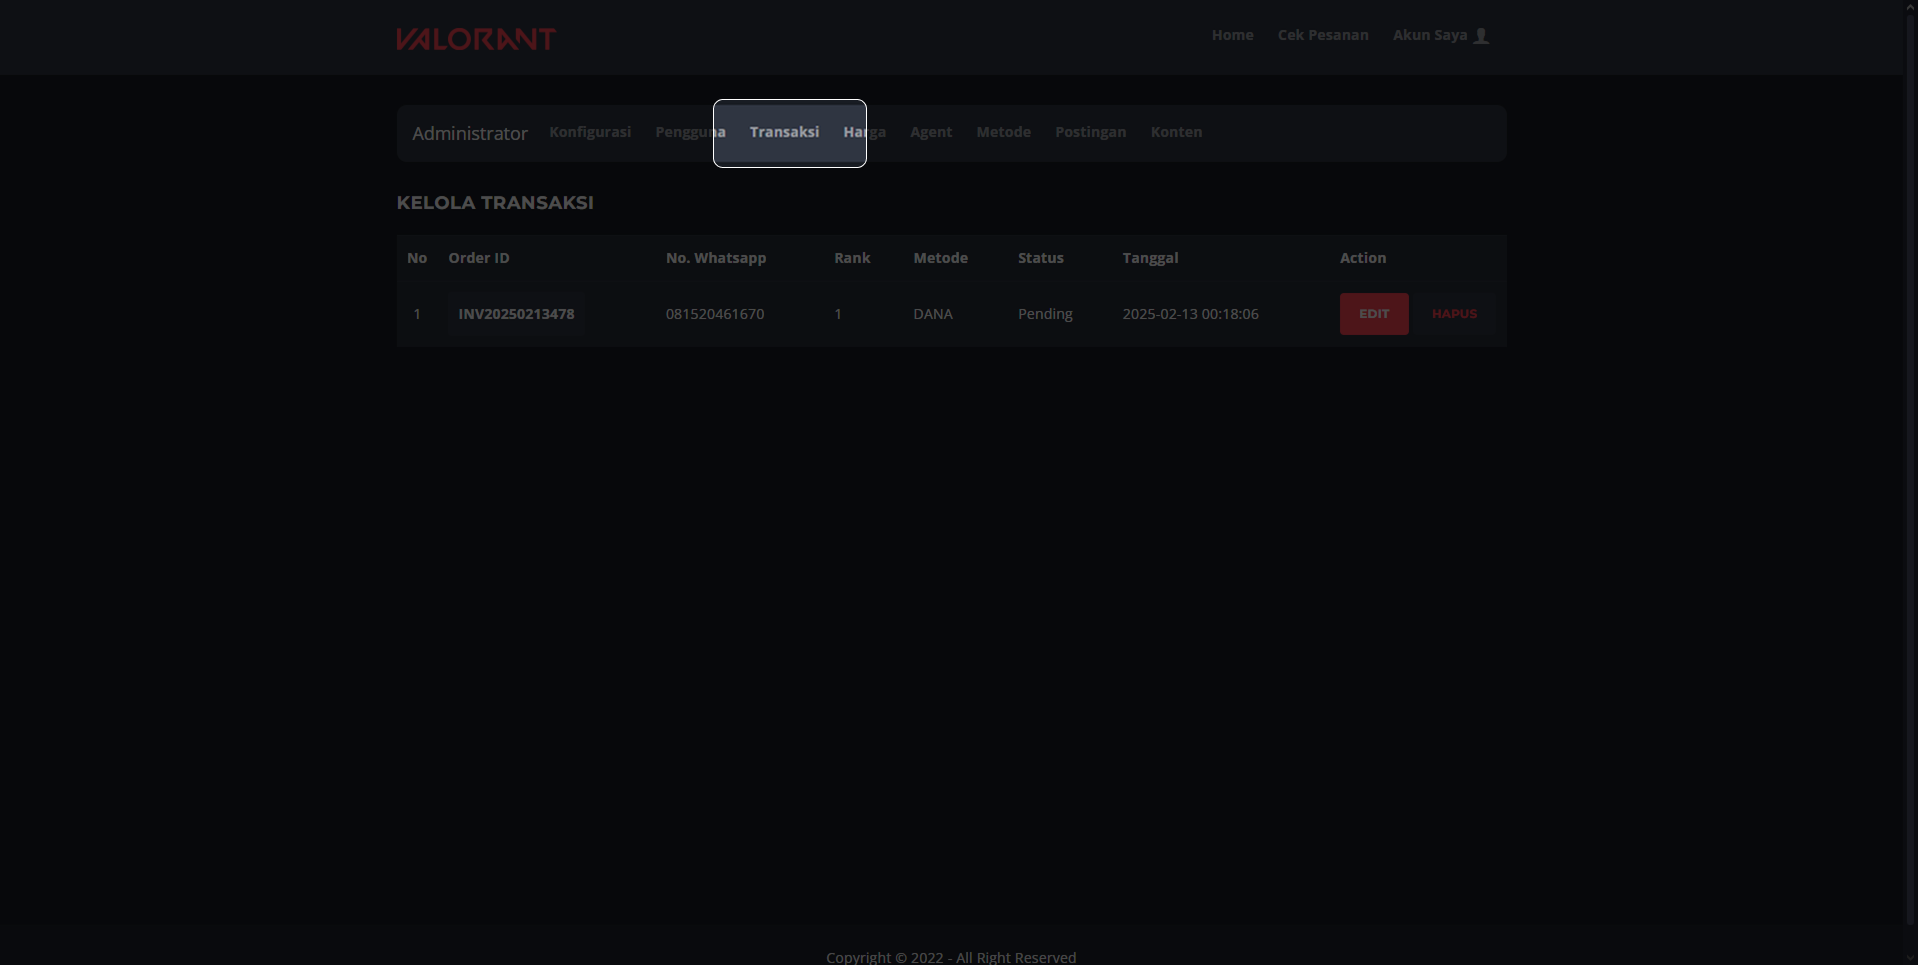Go to the Postingan tab

(x=1090, y=132)
